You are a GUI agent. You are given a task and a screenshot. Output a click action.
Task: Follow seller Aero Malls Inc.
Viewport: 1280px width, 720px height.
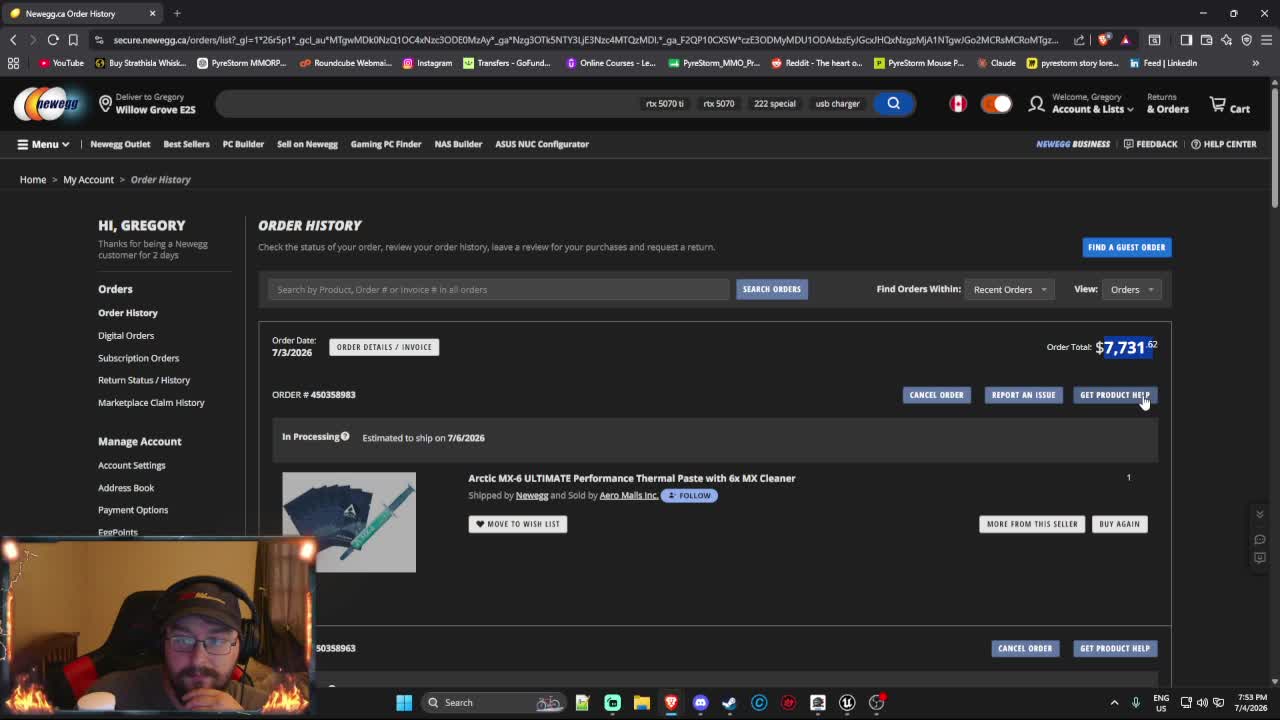[x=689, y=496]
